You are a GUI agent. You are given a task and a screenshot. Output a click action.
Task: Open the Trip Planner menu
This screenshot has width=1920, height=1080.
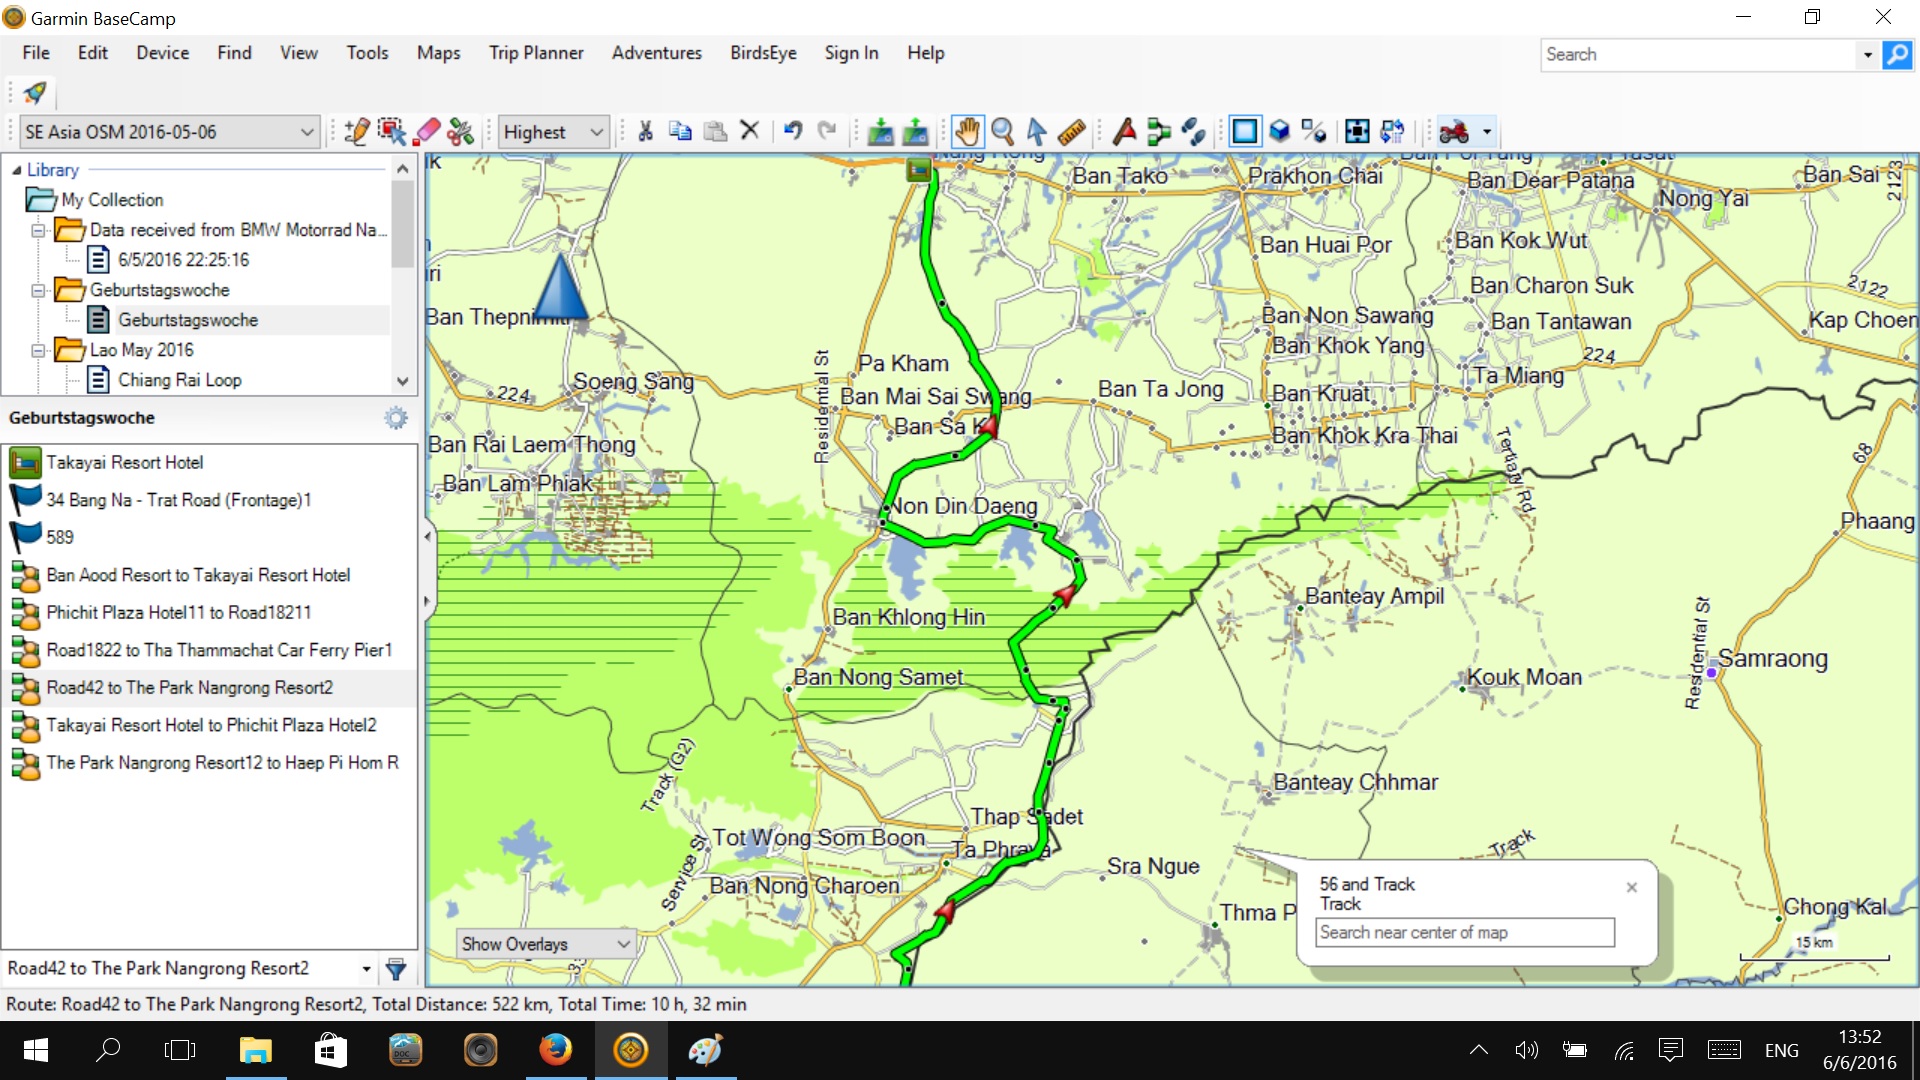click(536, 53)
